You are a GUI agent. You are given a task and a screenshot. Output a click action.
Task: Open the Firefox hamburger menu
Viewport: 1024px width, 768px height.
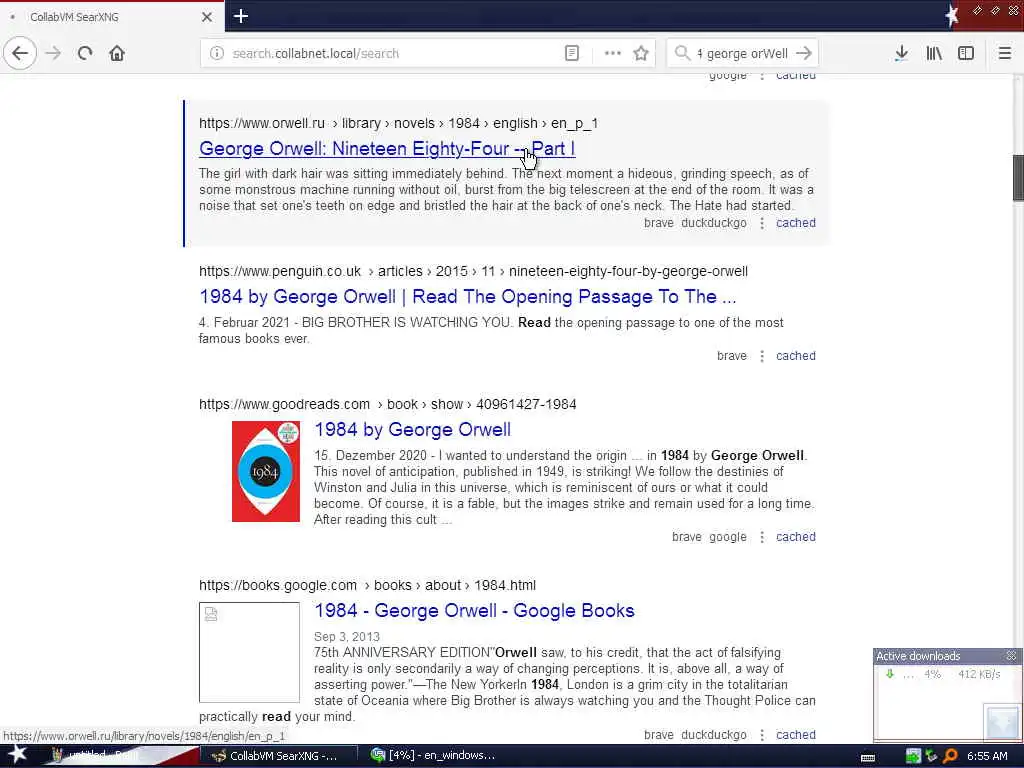point(1004,53)
